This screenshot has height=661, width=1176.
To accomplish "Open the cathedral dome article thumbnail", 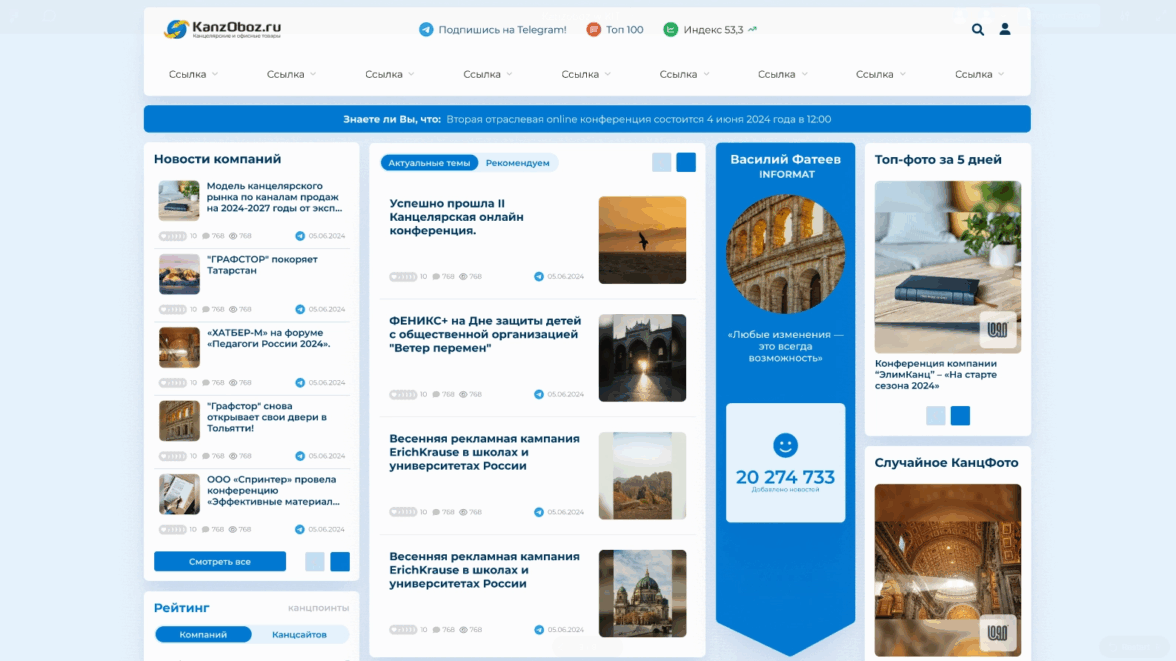I will (642, 593).
